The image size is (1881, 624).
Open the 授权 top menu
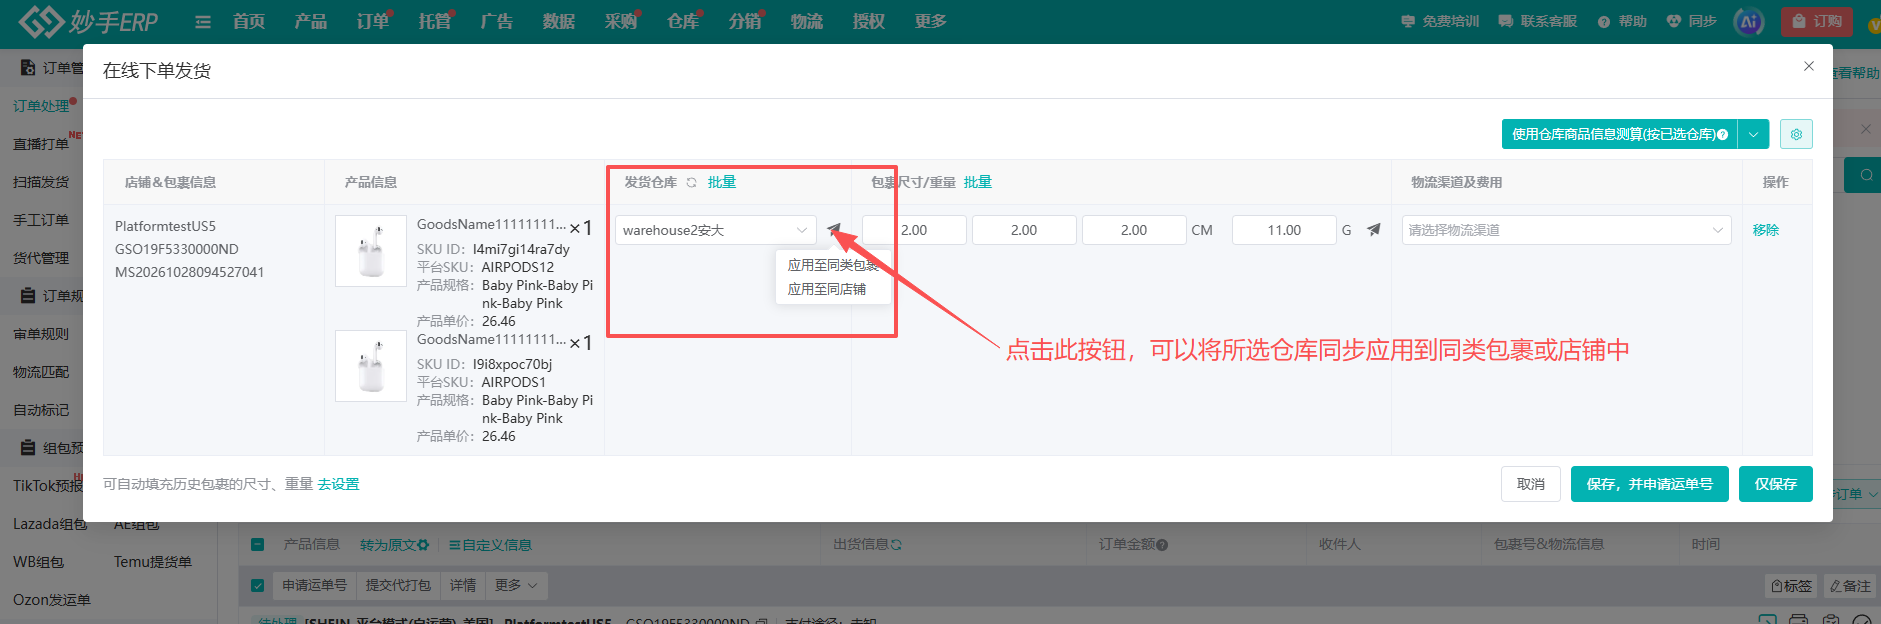(869, 21)
